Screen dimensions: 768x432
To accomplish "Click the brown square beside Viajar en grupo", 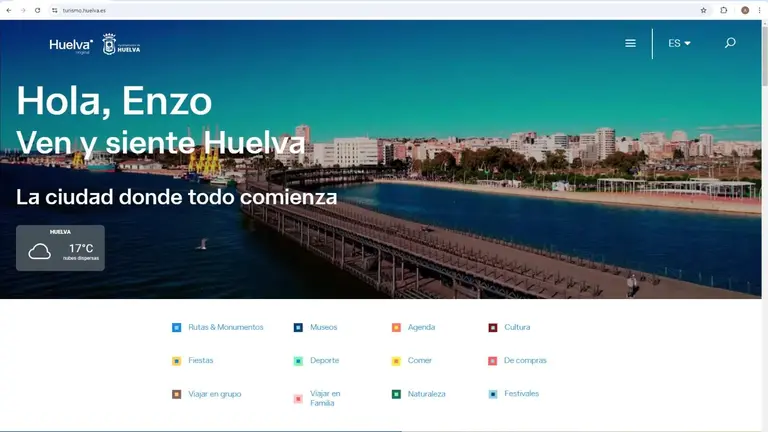I will coord(176,394).
